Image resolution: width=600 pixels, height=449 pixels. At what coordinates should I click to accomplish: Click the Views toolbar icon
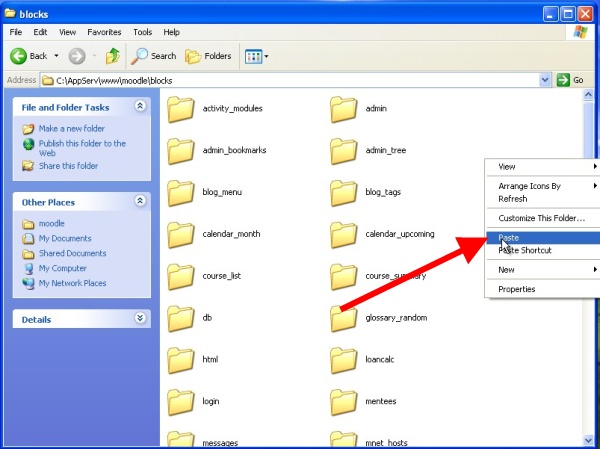tap(253, 57)
